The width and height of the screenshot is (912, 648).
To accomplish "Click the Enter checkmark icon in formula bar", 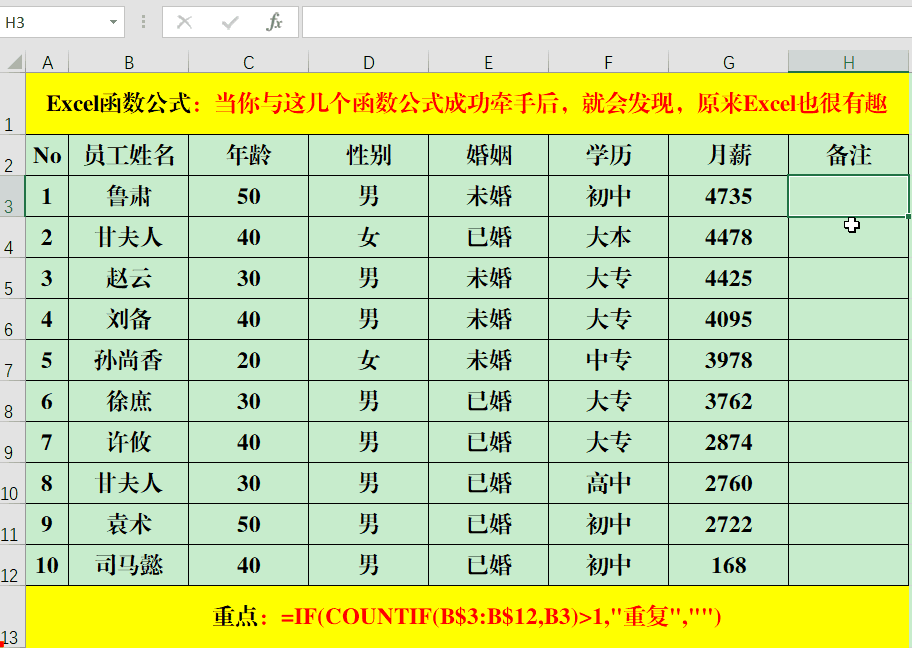I will (229, 22).
